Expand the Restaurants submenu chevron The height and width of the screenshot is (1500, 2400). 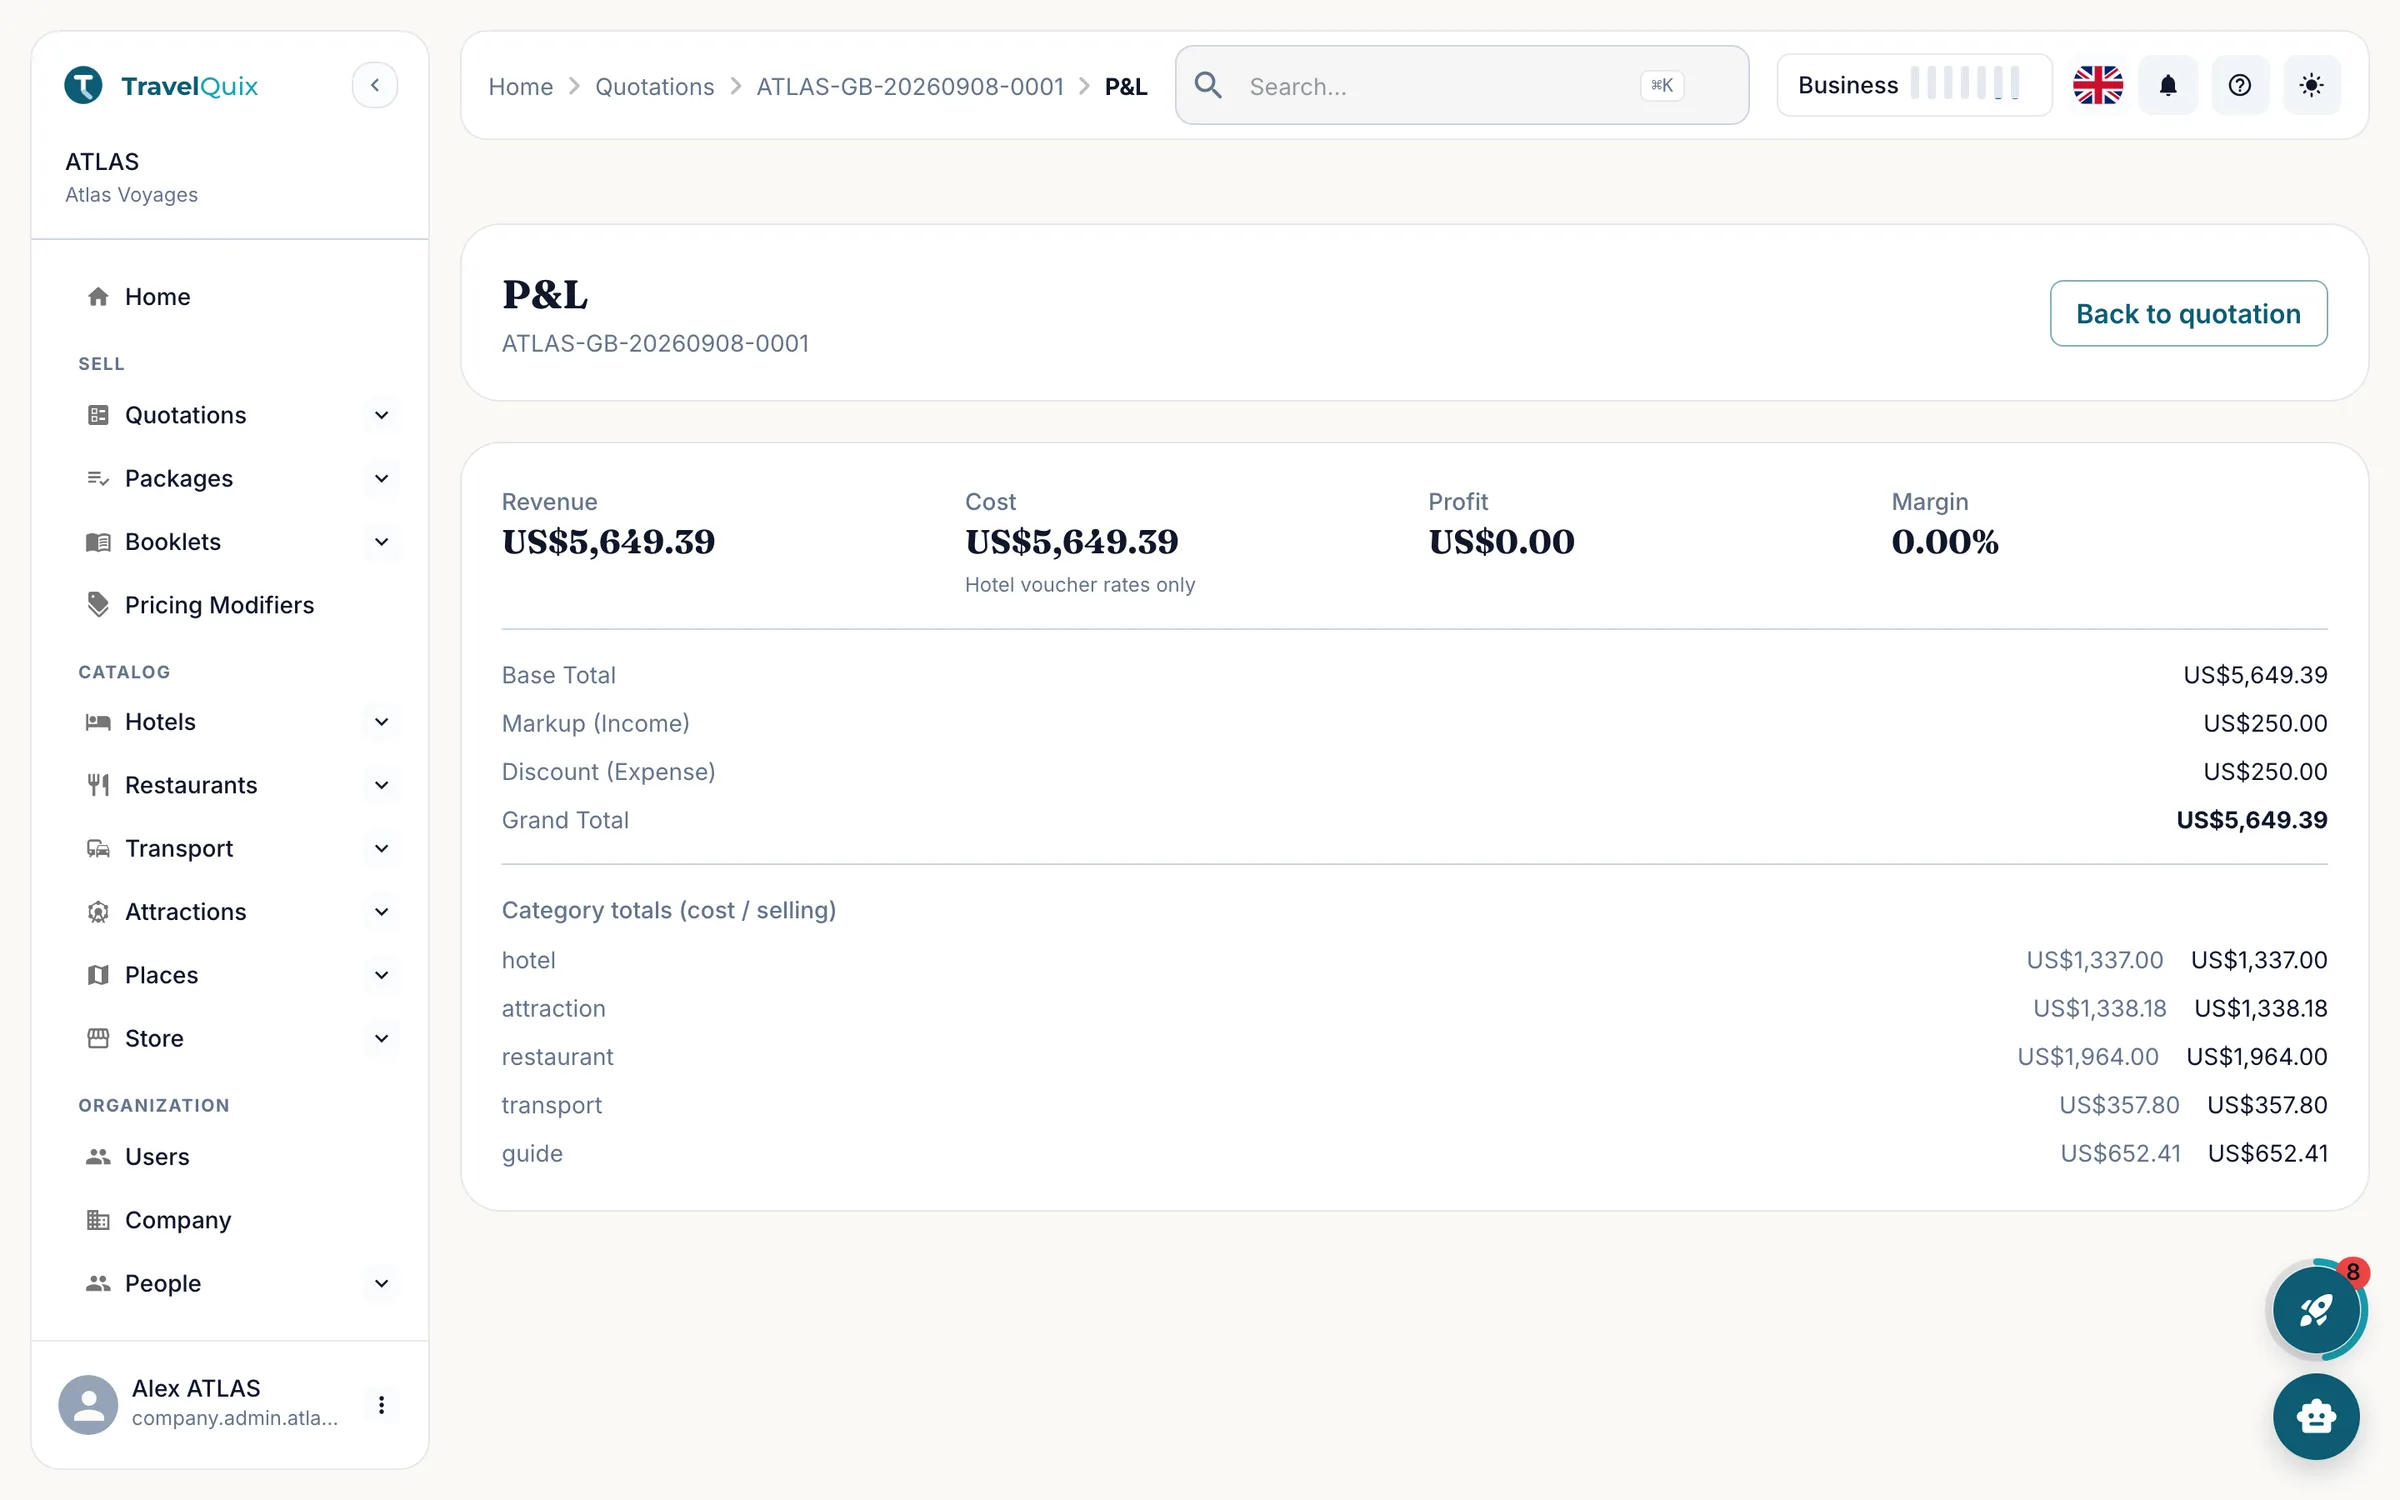[x=381, y=785]
